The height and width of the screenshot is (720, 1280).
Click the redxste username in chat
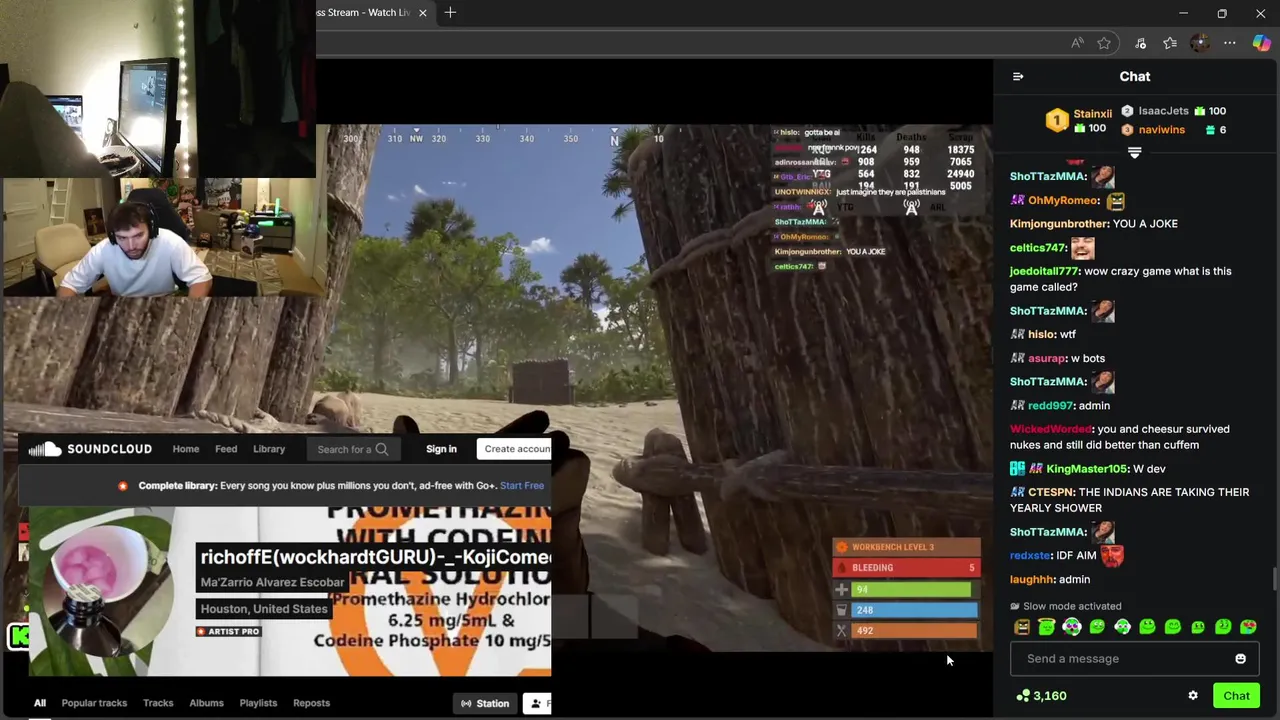point(1030,556)
